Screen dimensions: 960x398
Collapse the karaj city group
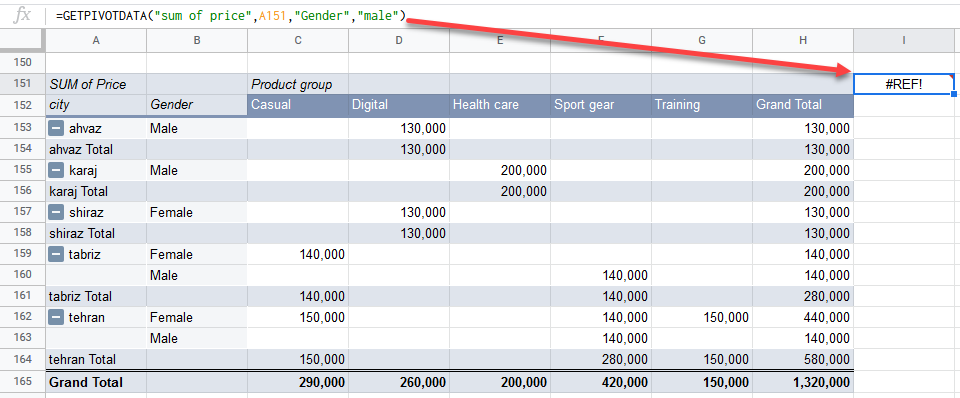[x=56, y=170]
